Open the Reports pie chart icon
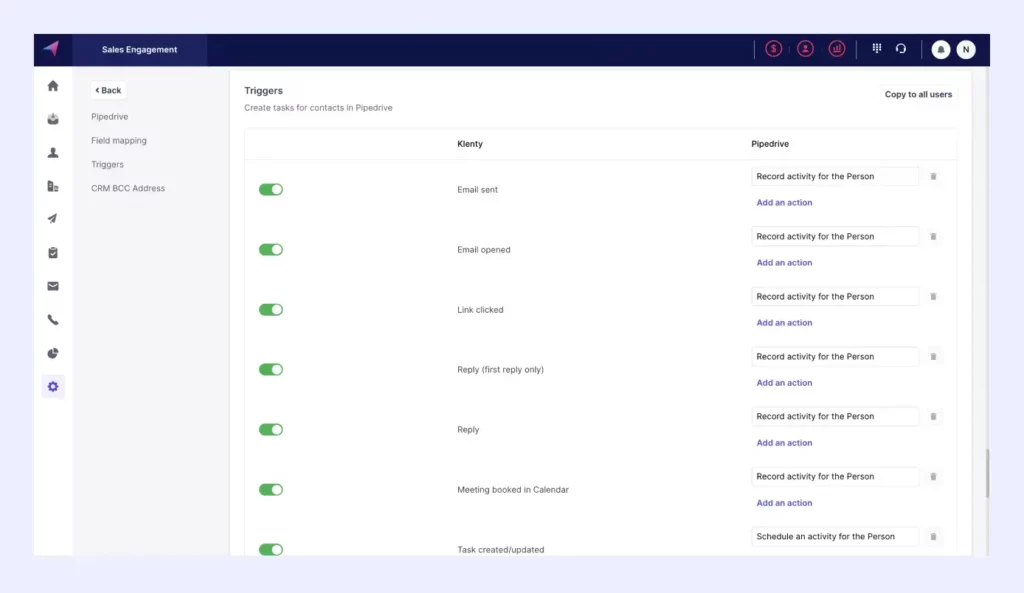Screen dimensions: 1024x593 (53, 353)
